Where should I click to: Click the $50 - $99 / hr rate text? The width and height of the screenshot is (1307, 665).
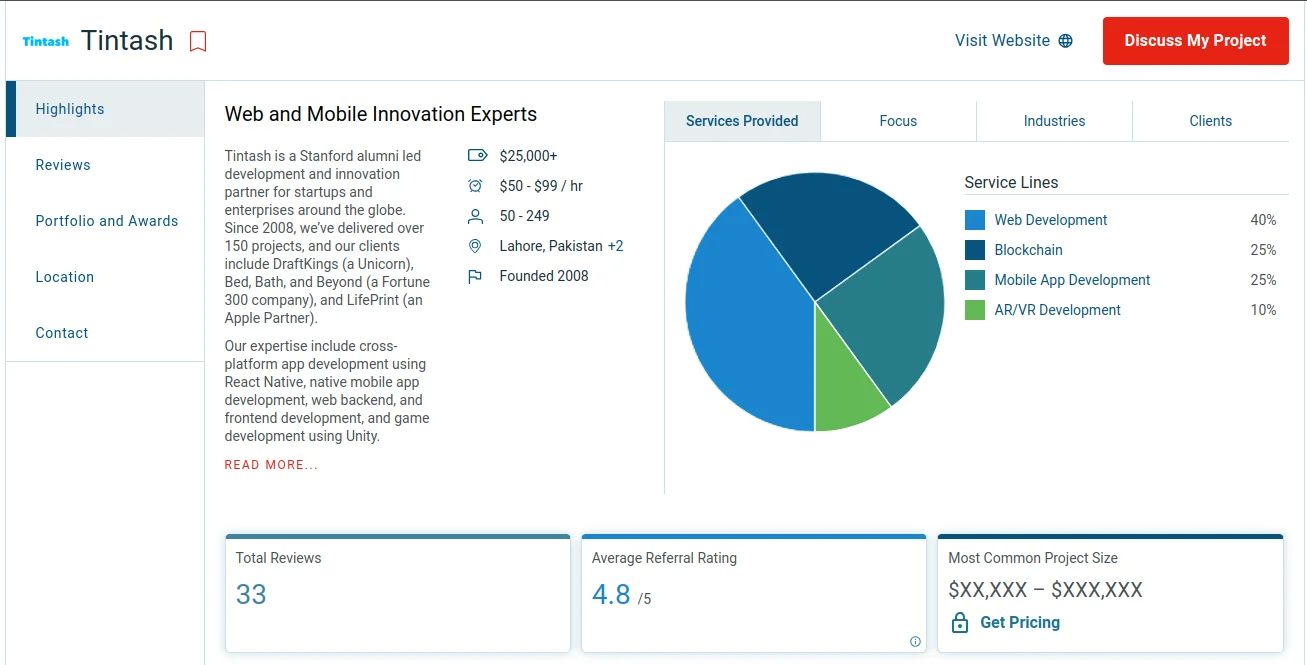541,186
